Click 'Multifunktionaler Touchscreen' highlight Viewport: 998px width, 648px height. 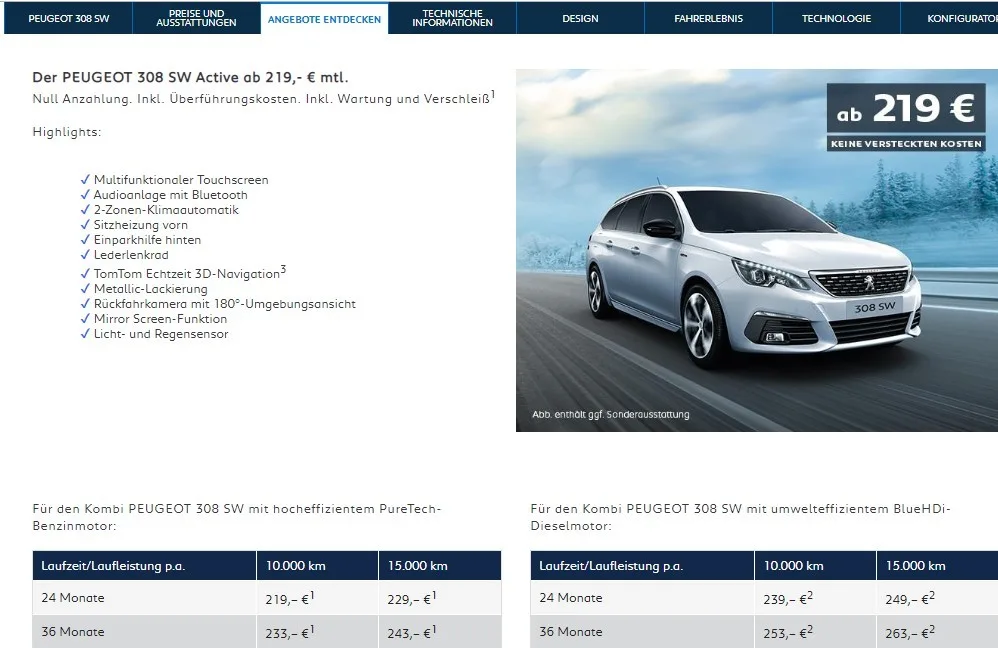[181, 180]
